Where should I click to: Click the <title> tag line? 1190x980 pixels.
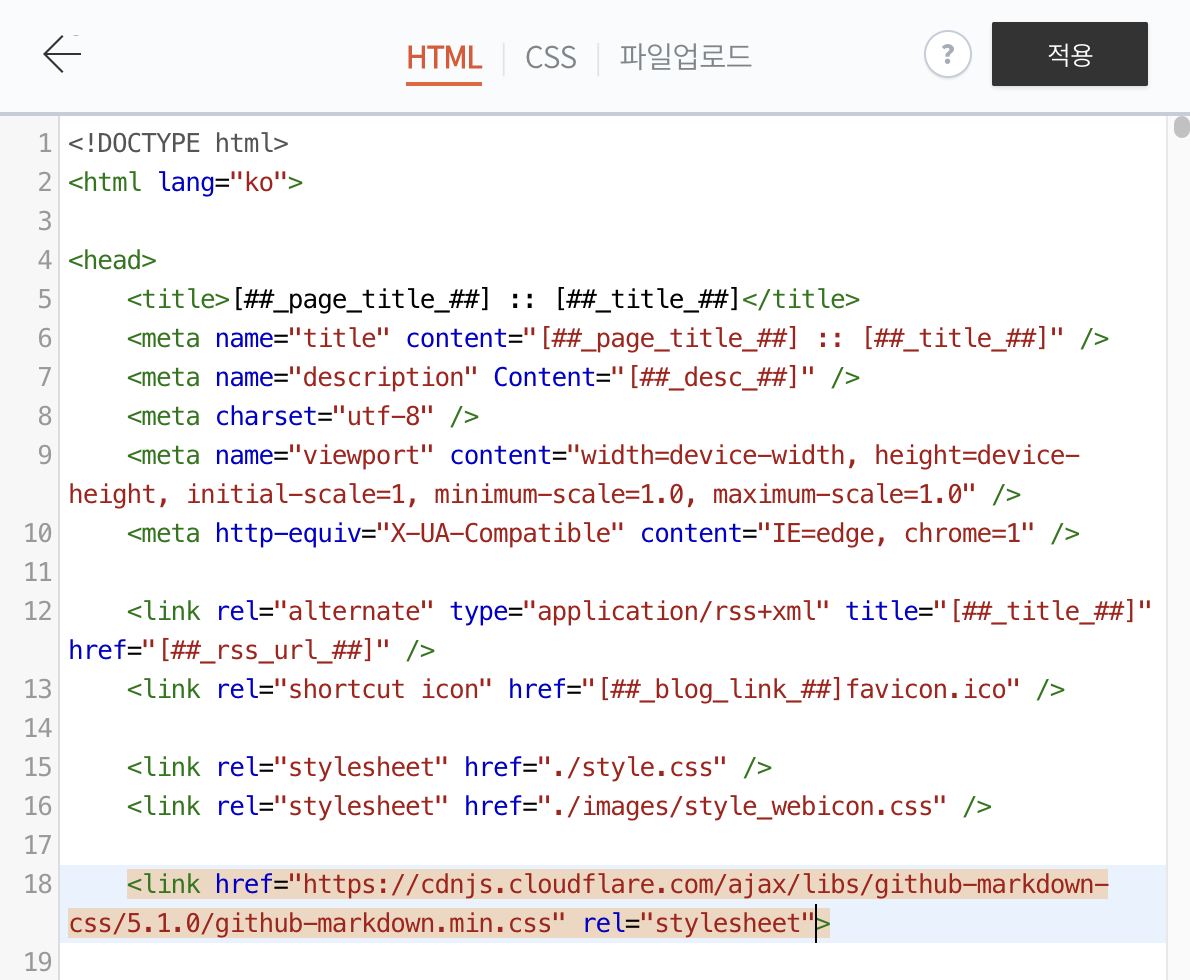point(493,299)
